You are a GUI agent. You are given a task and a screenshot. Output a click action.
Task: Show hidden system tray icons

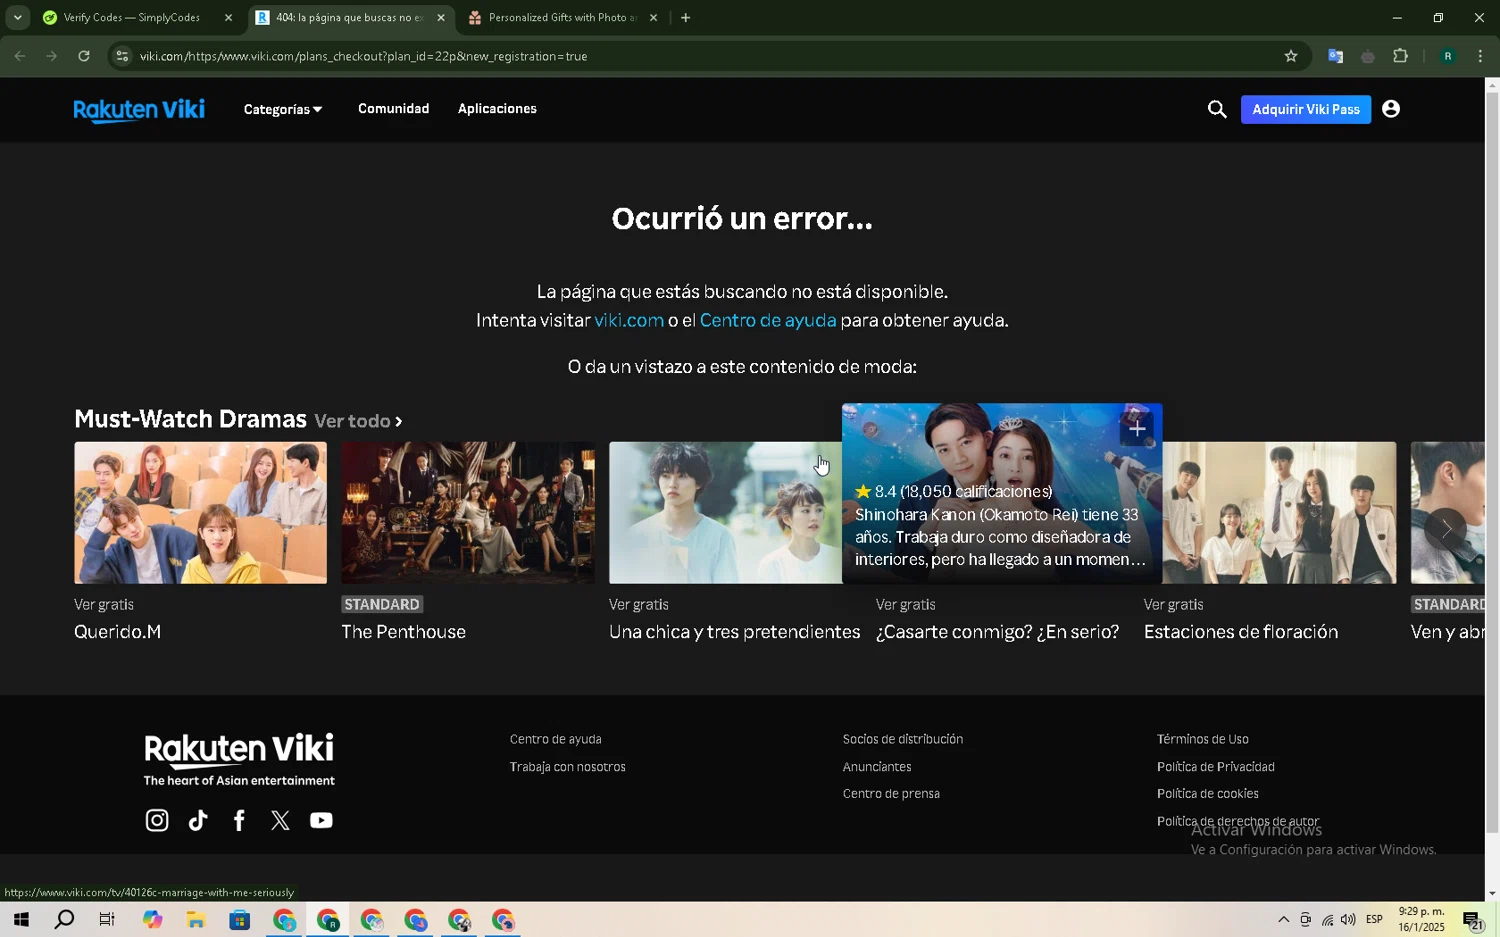(1283, 919)
